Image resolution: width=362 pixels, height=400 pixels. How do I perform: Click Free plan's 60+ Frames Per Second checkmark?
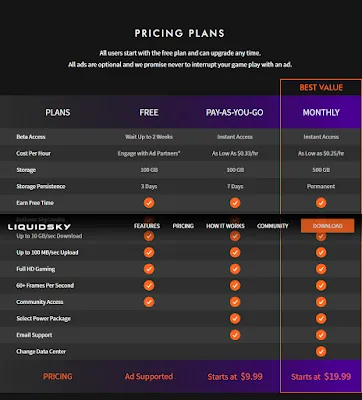click(149, 285)
